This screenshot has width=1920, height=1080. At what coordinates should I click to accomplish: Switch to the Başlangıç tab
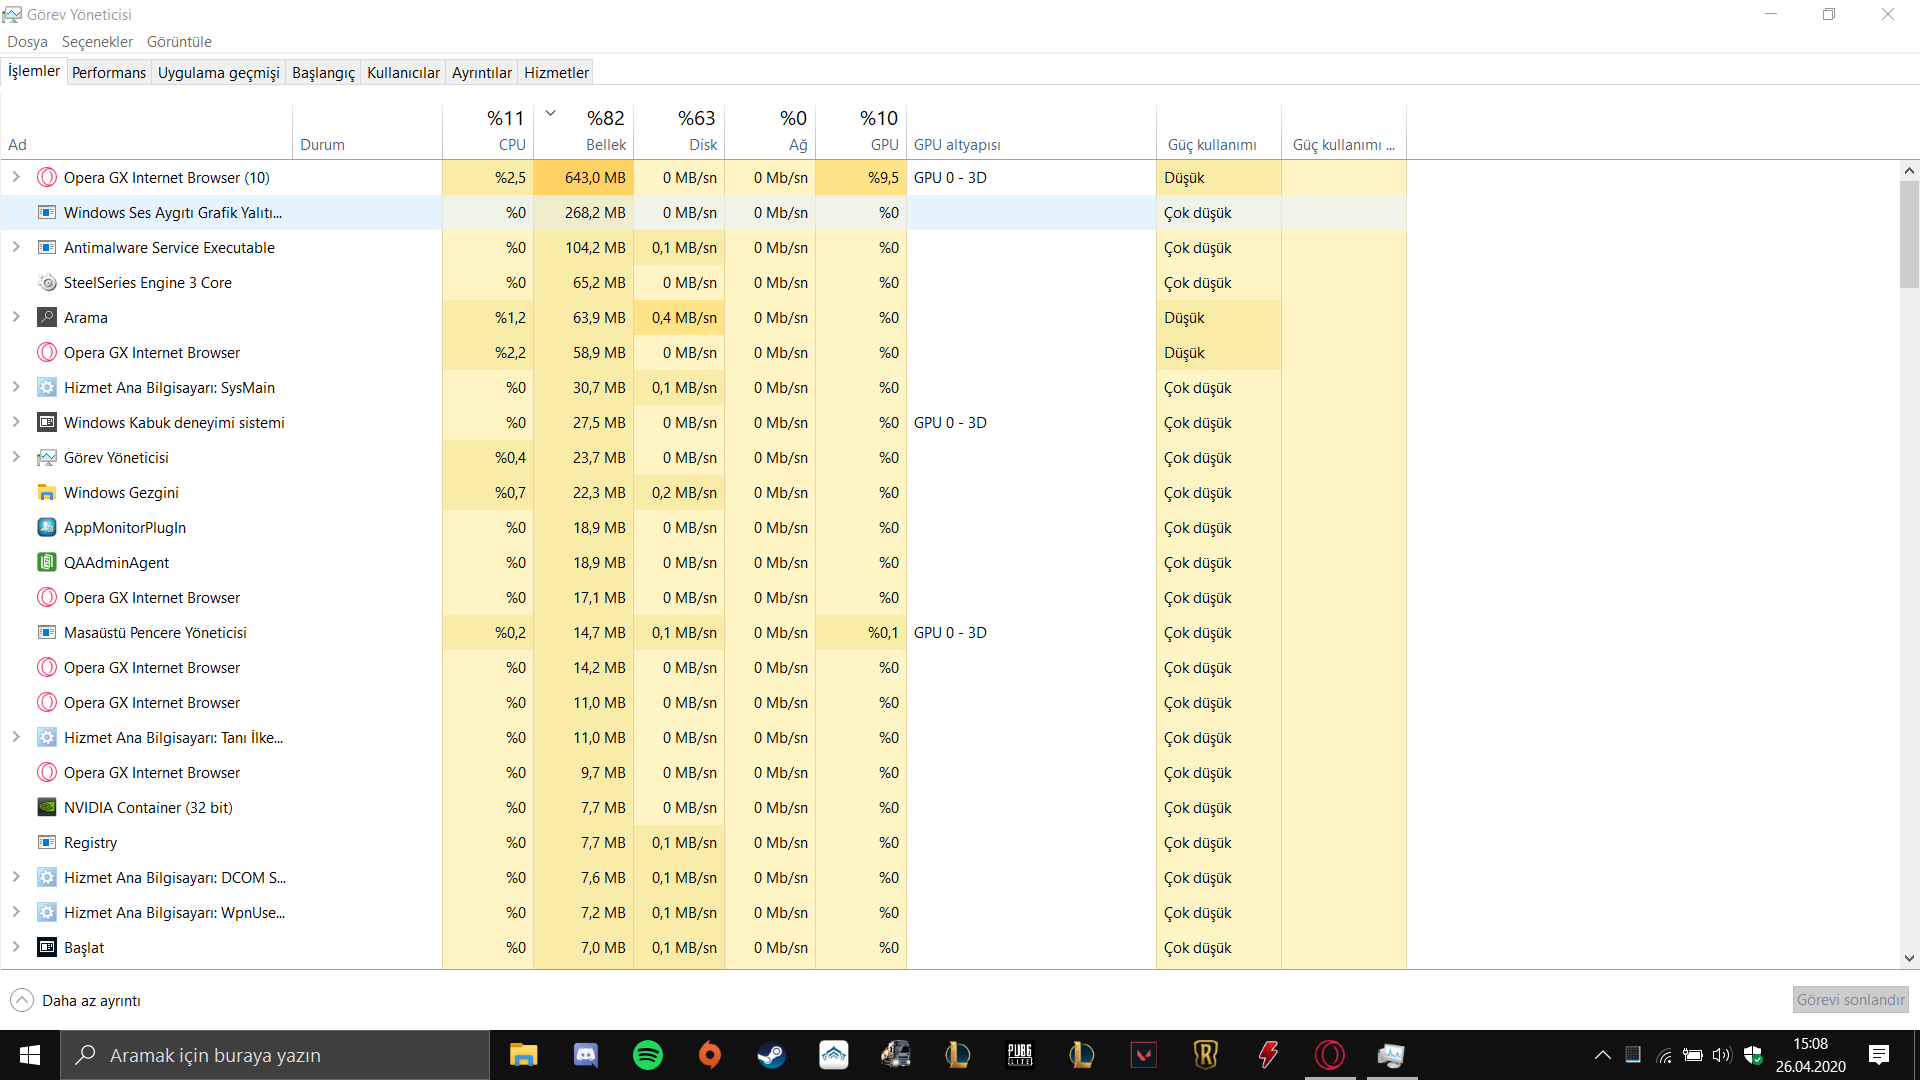click(x=323, y=73)
